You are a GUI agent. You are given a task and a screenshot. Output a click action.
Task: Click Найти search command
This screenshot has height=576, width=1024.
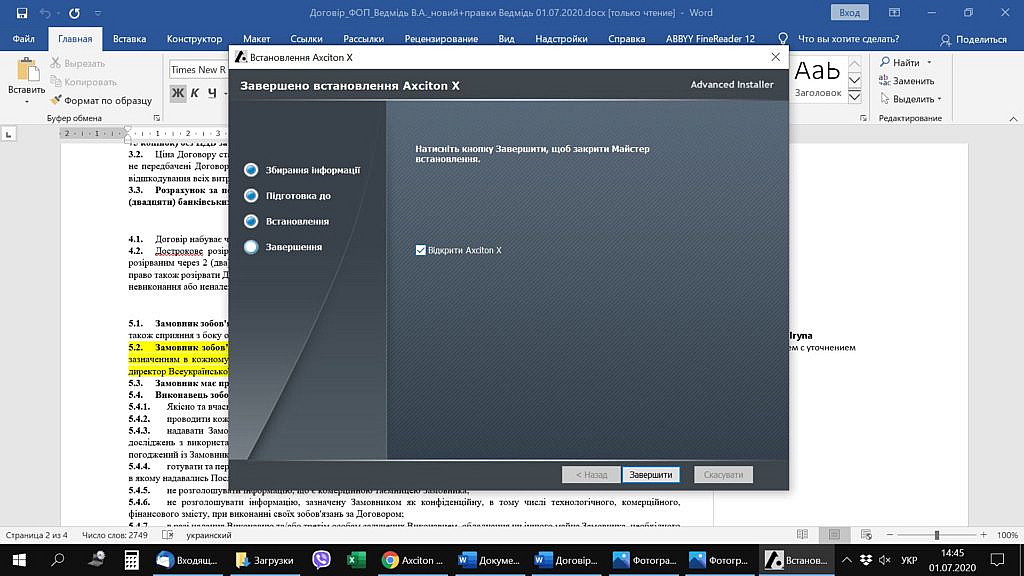(900, 62)
